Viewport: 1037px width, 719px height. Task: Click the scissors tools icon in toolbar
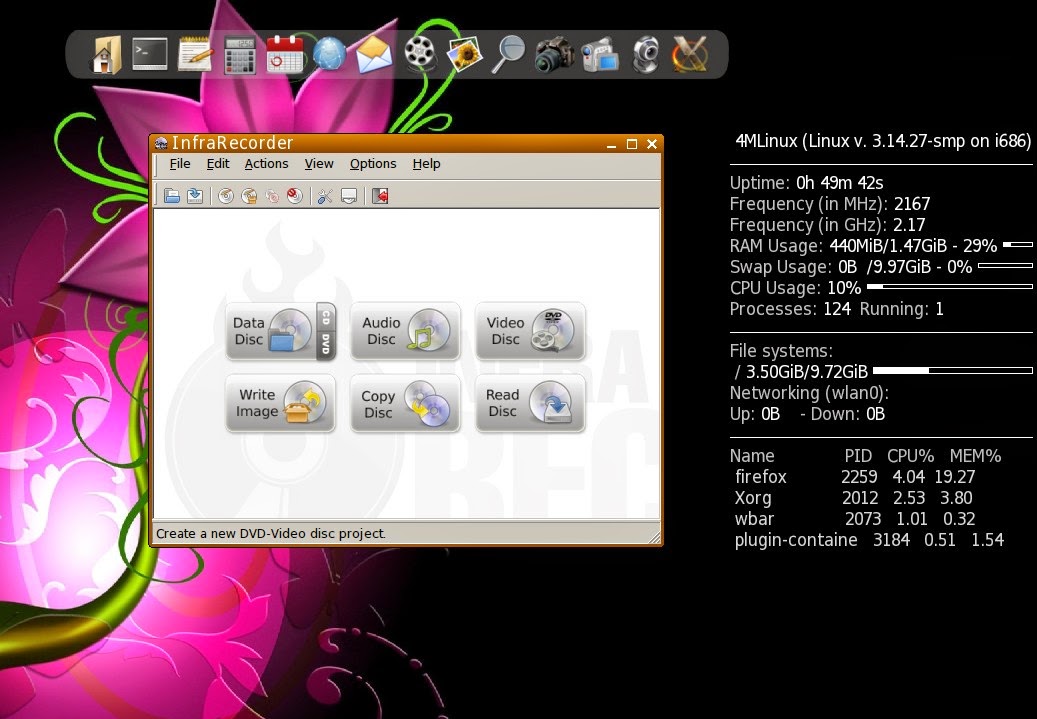(325, 195)
